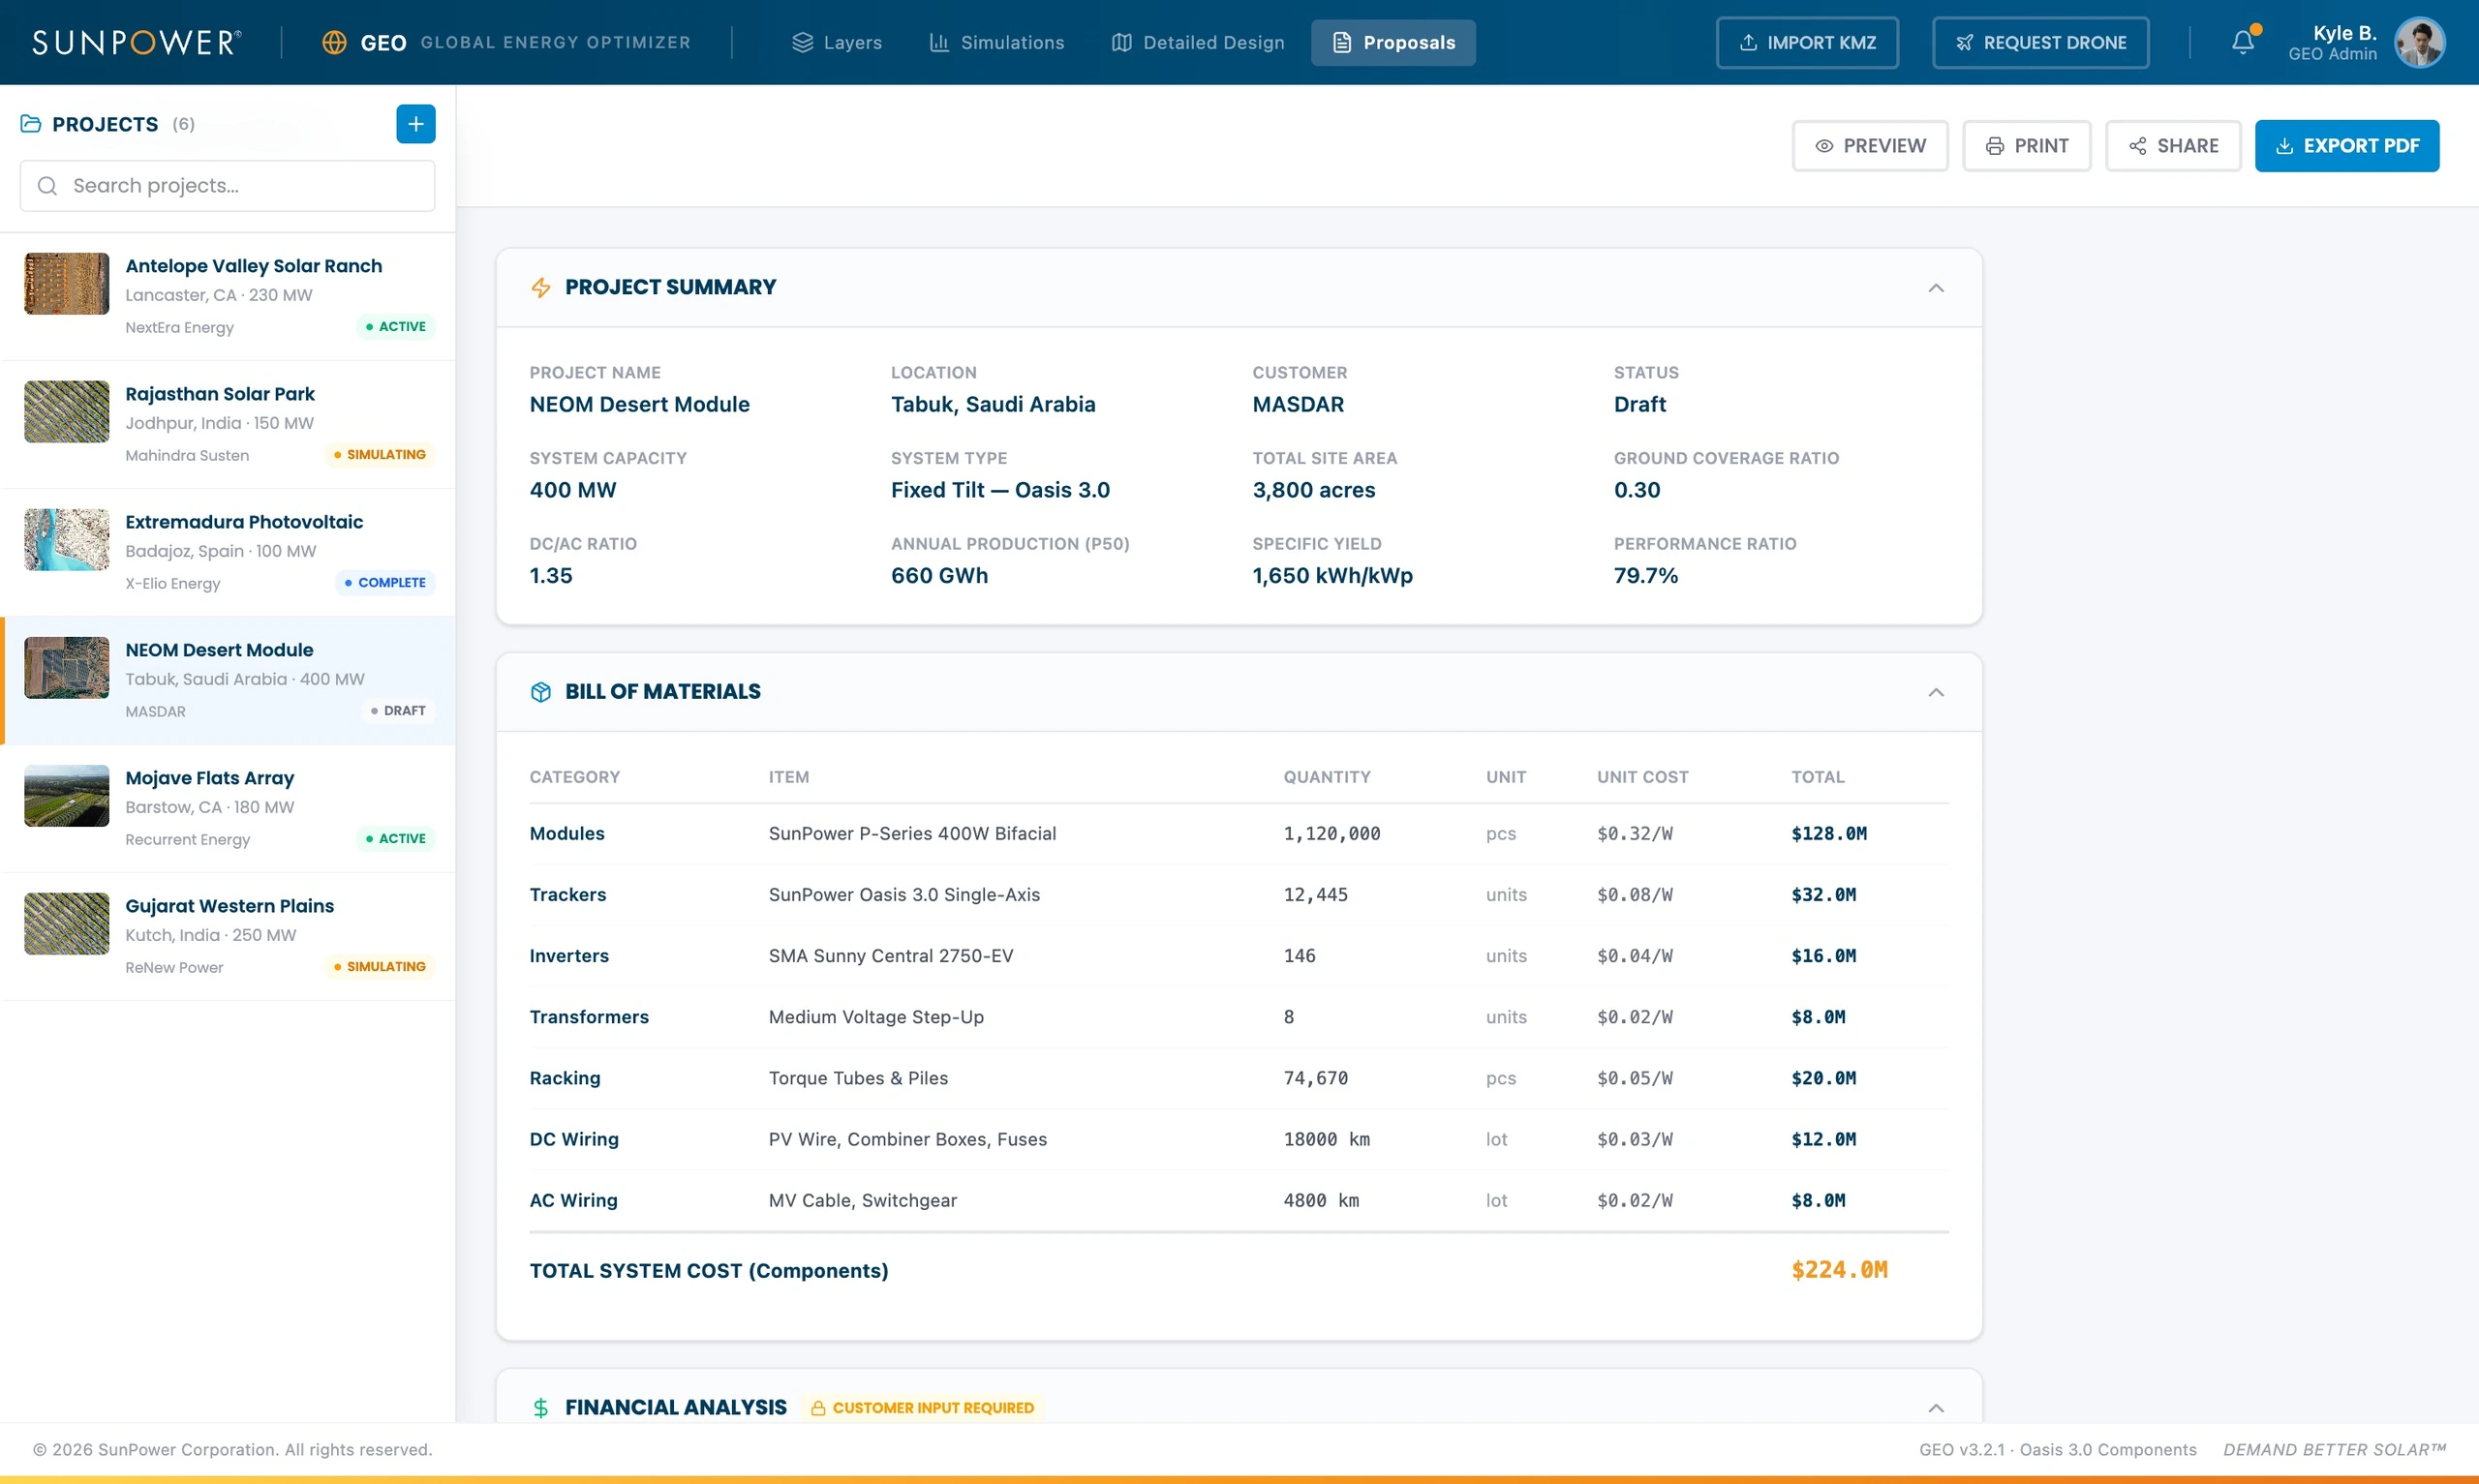Switch to the Layers tab

click(837, 42)
